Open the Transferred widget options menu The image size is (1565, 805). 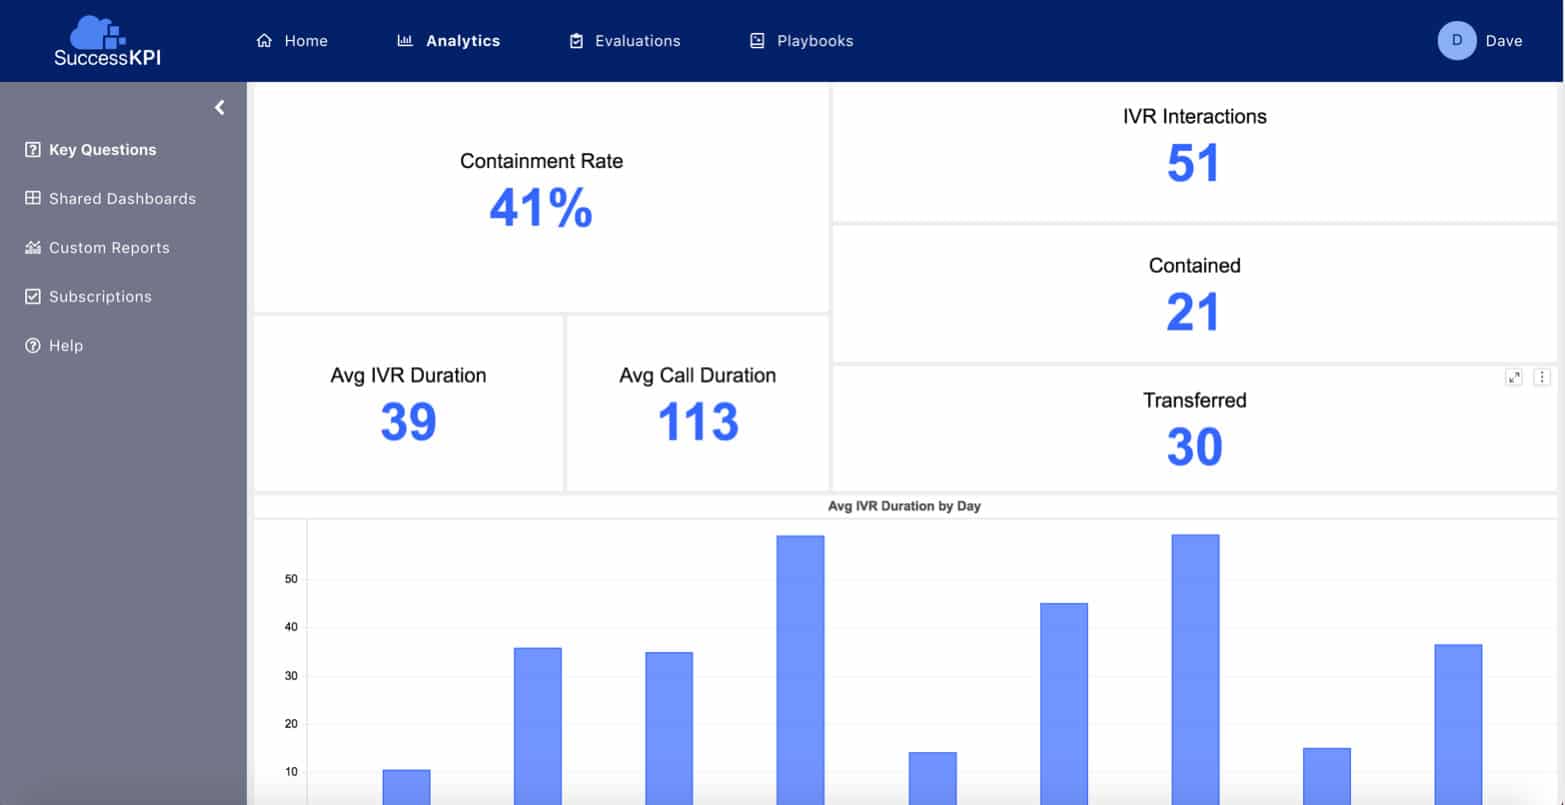1542,377
